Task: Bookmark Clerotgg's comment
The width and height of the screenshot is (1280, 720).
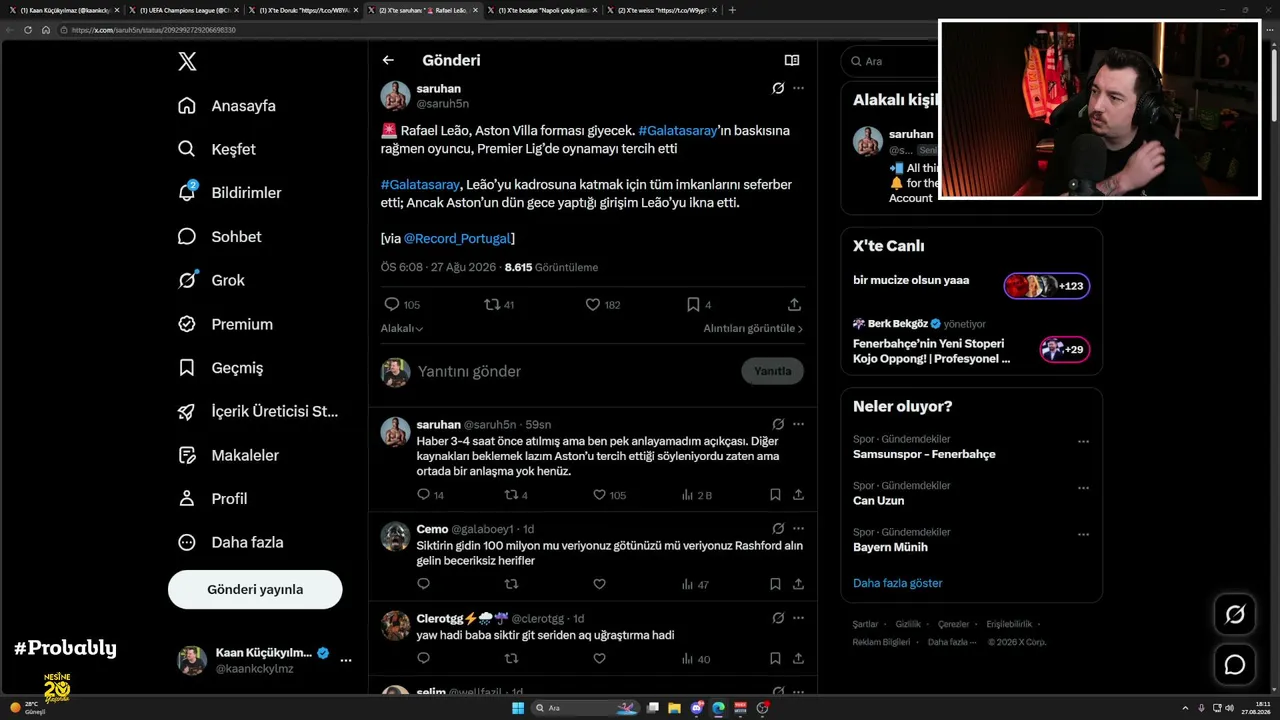Action: [775, 658]
